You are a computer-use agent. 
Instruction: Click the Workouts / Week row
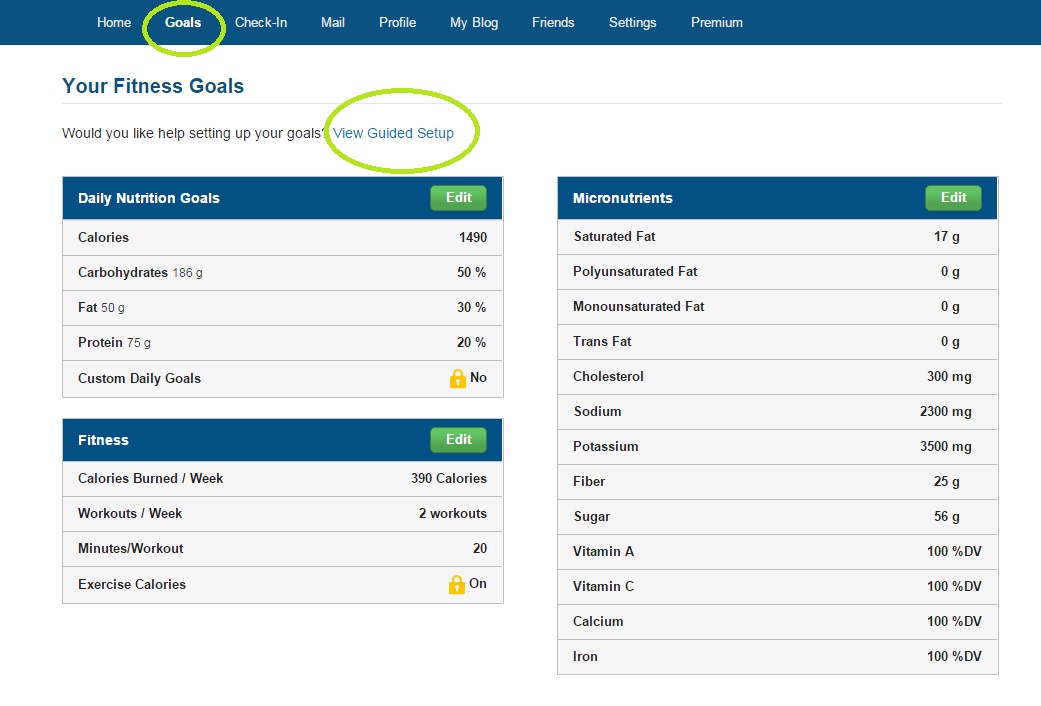[282, 514]
